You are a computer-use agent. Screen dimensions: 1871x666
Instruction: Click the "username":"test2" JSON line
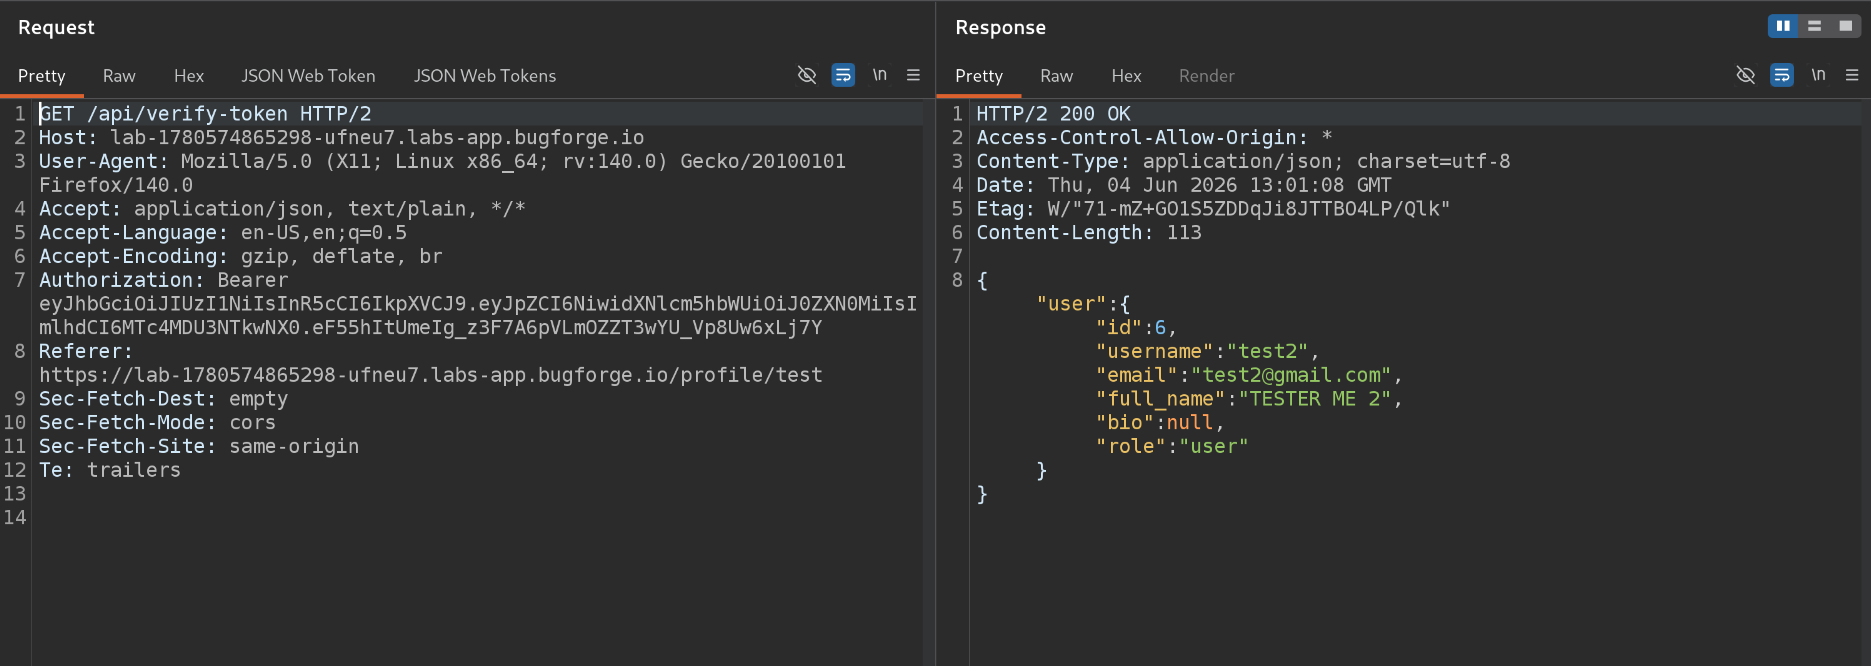point(1207,352)
